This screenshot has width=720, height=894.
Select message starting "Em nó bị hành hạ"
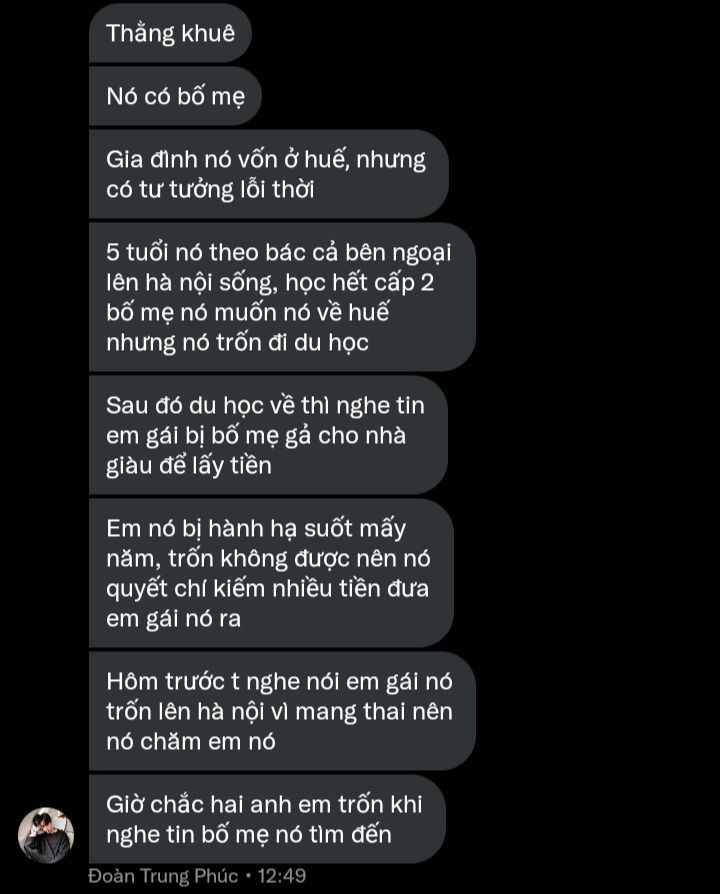coord(271,573)
